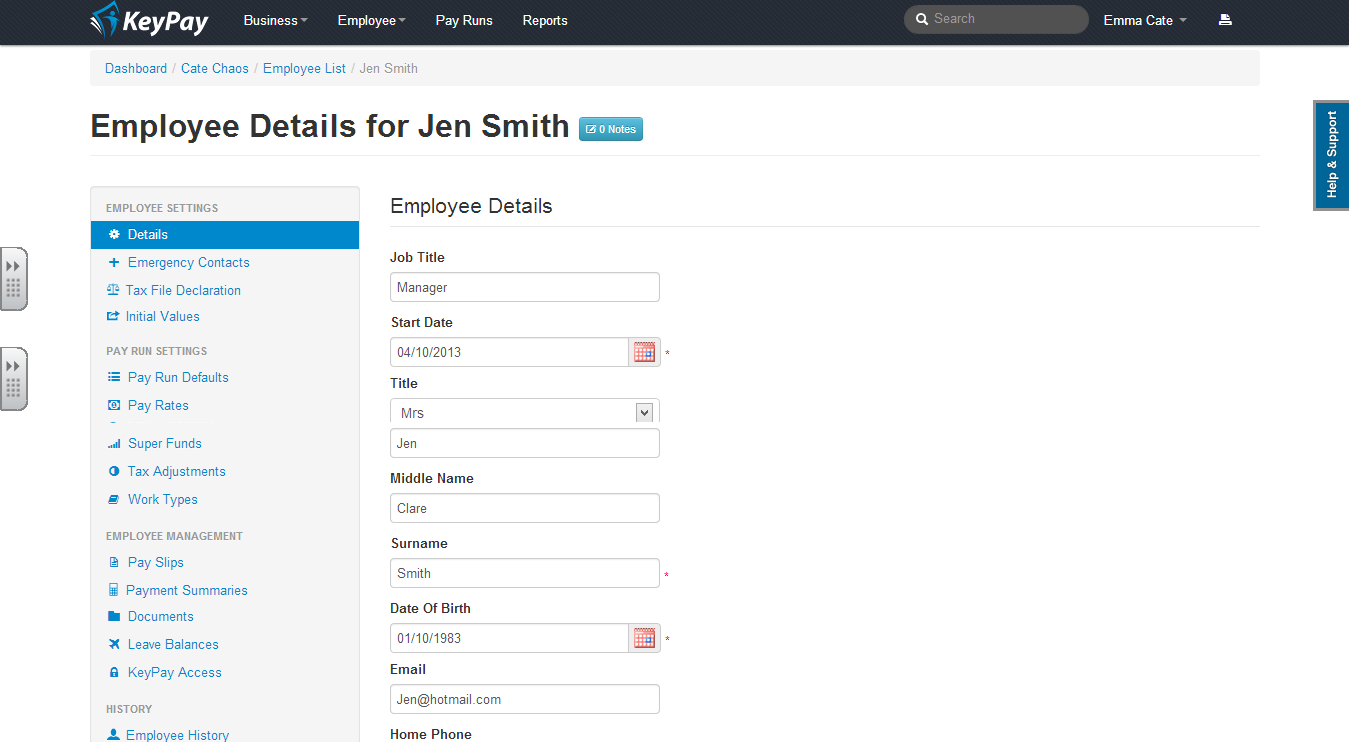This screenshot has width=1349, height=742.
Task: Open the Business dropdown menu
Action: pyautogui.click(x=275, y=20)
